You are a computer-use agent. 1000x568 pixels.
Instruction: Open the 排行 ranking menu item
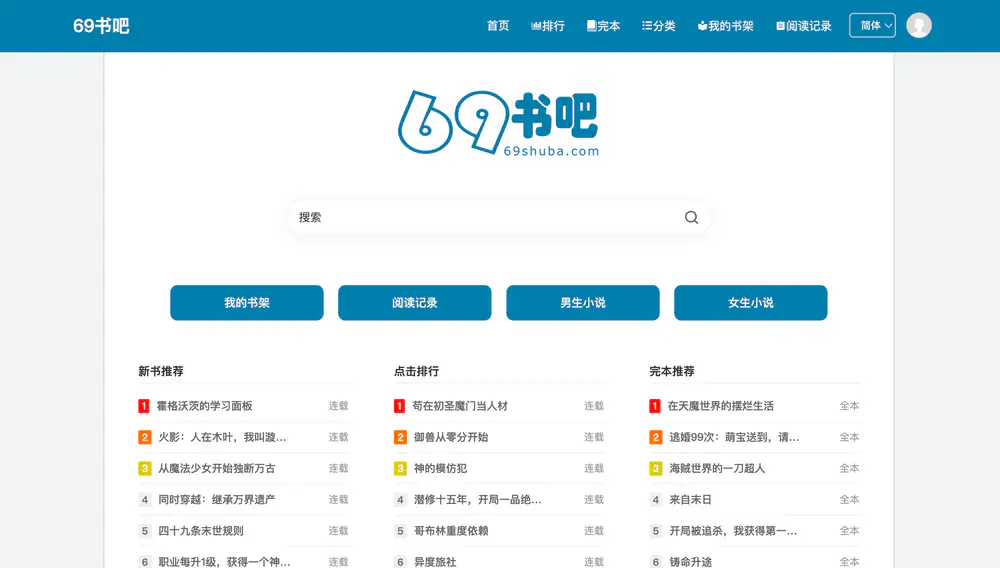click(548, 25)
